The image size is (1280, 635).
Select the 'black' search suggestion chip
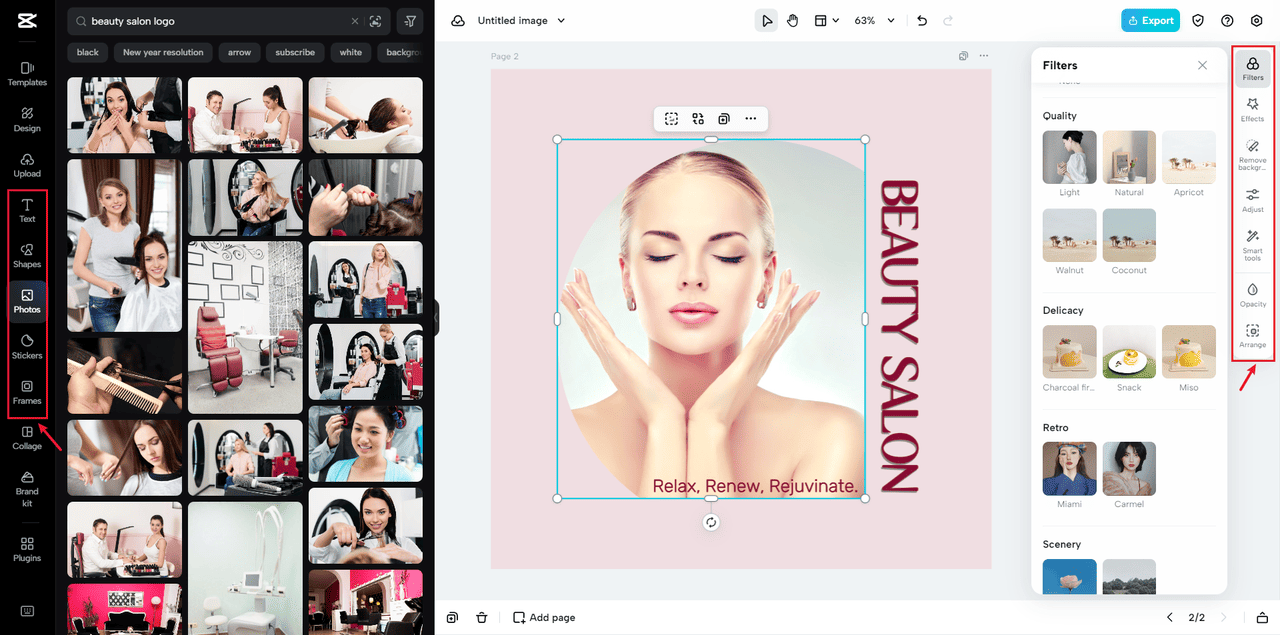[88, 52]
